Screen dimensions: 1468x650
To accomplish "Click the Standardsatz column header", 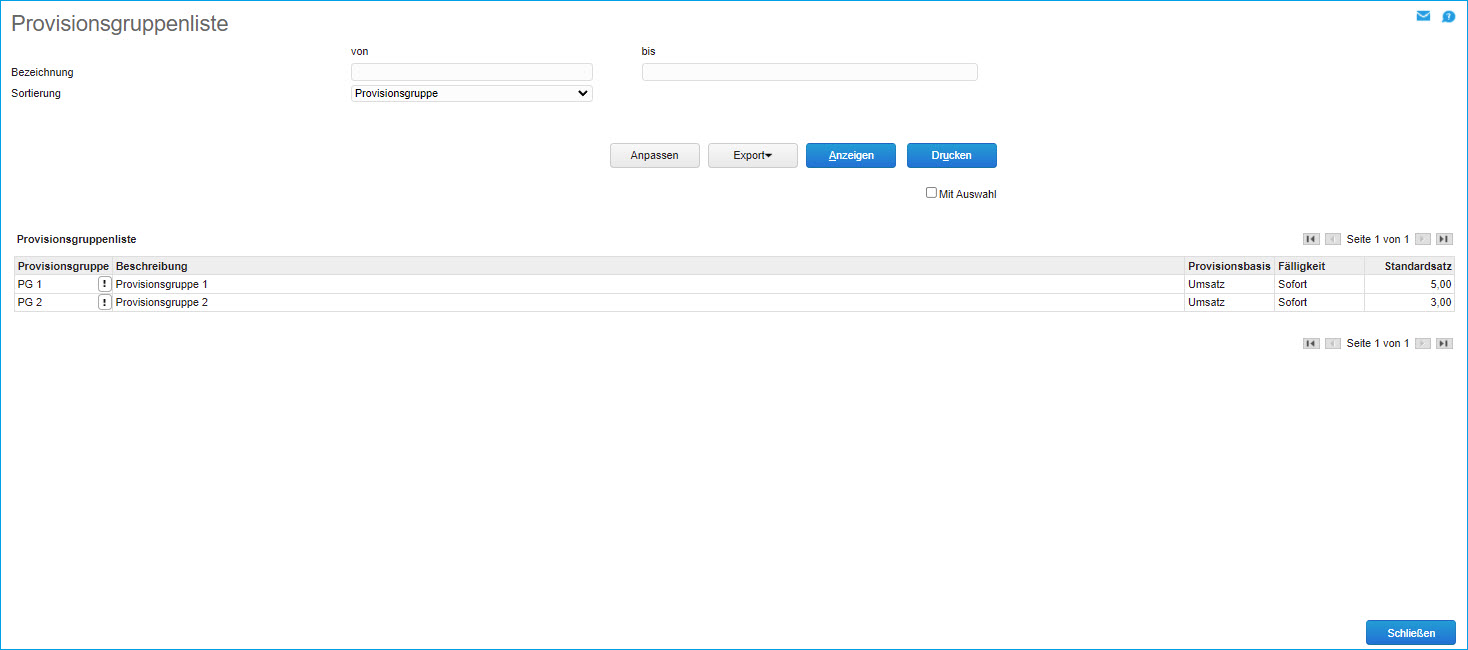I will (1409, 266).
